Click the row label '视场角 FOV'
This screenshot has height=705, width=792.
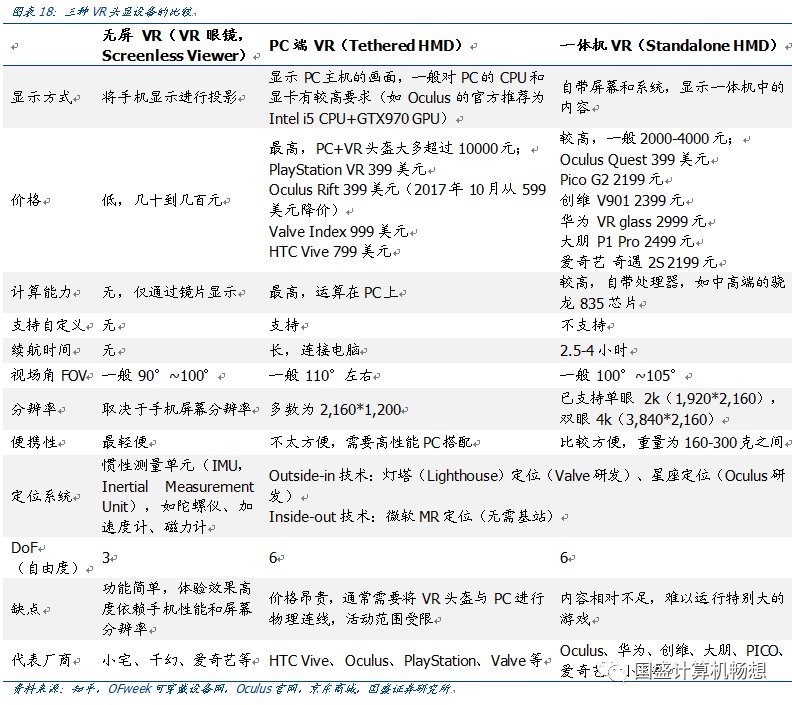pyautogui.click(x=49, y=376)
